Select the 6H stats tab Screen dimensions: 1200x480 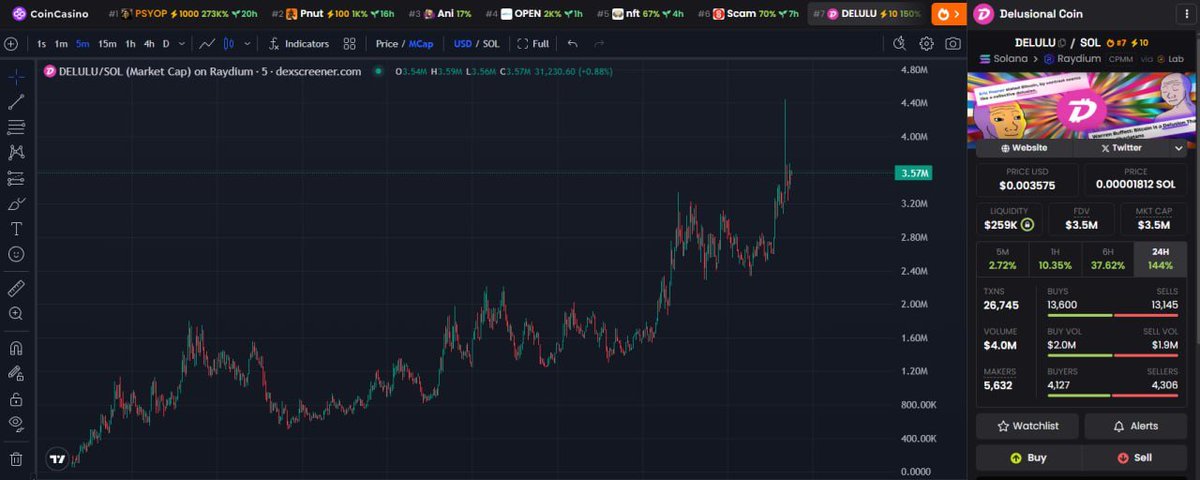tap(1108, 259)
